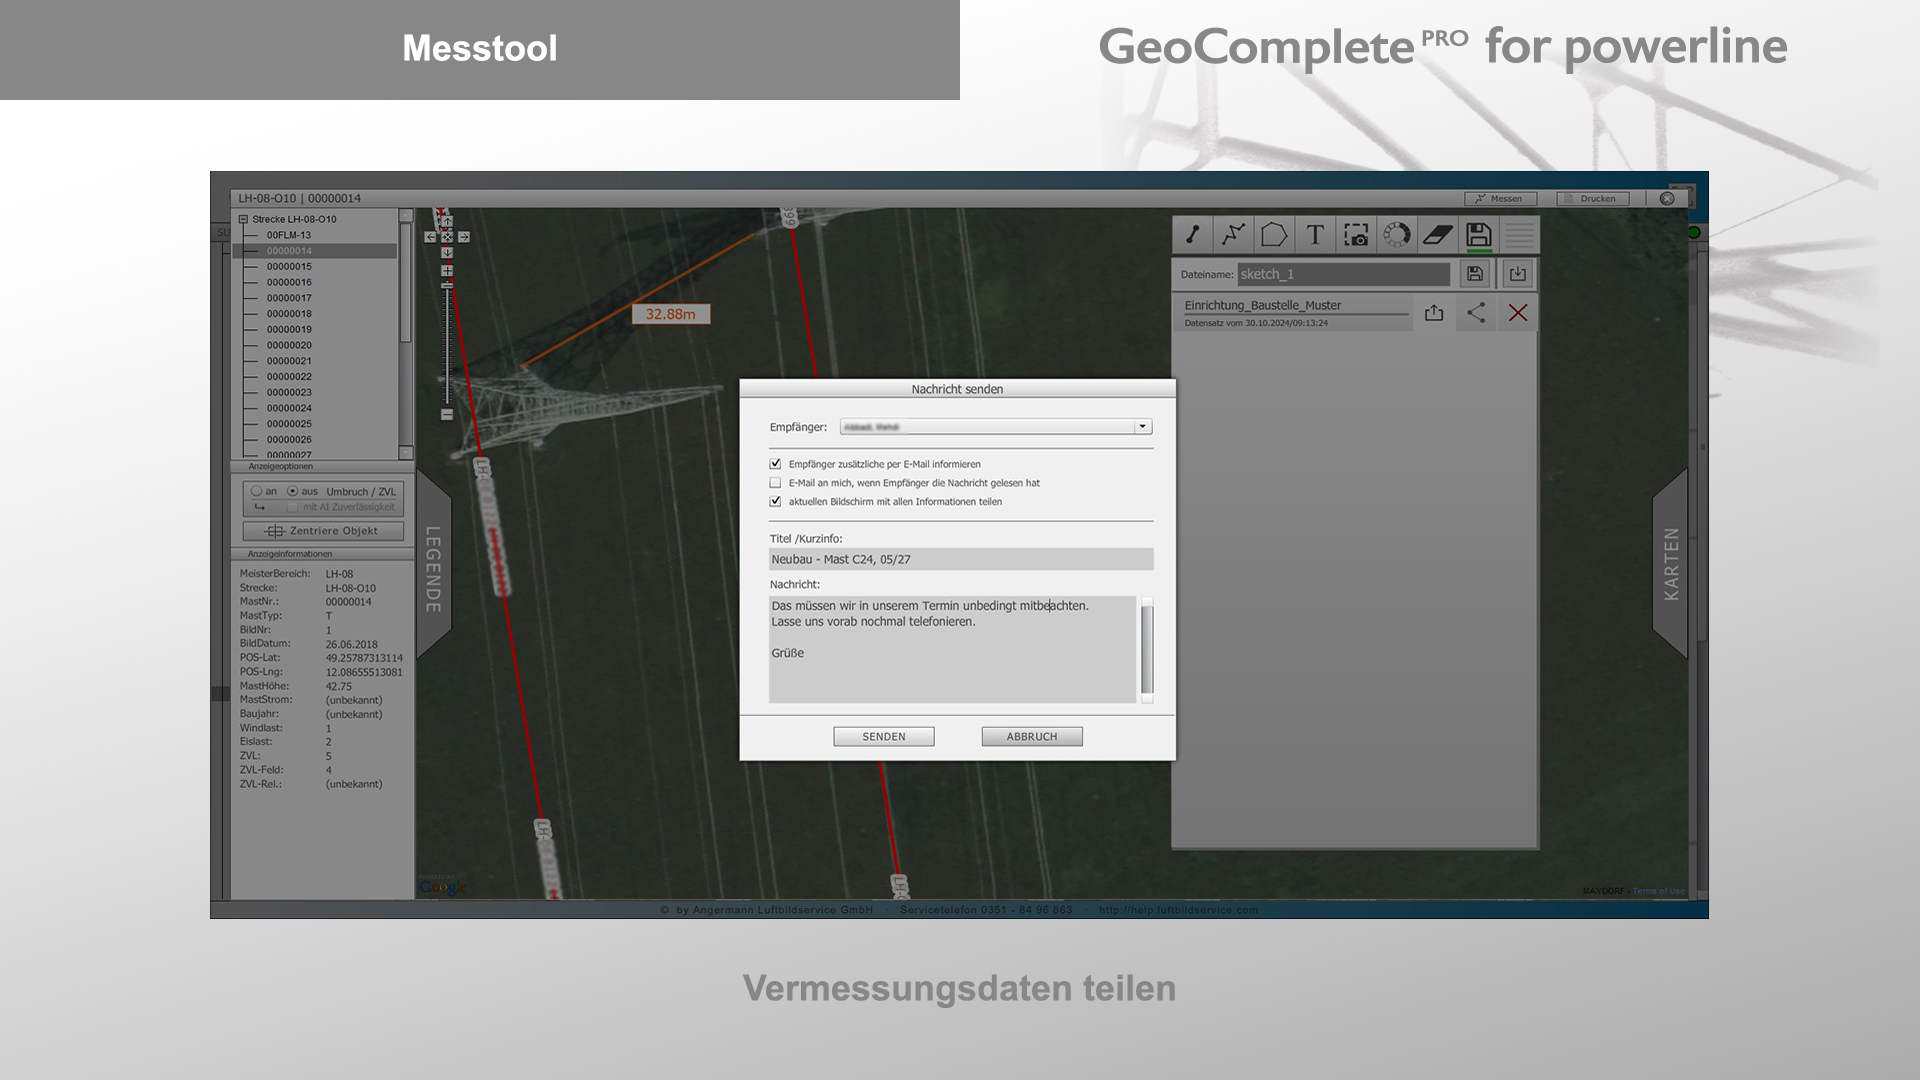Open the Empfänger dropdown
Screen dimensions: 1920x1080
[x=1142, y=427]
